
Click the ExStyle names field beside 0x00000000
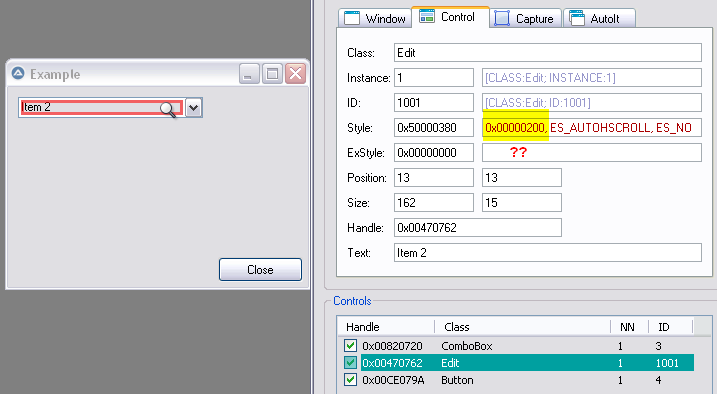(x=592, y=153)
